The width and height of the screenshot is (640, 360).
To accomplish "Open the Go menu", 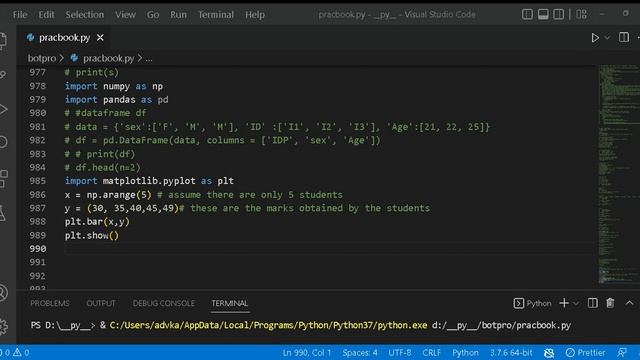I will pos(153,15).
